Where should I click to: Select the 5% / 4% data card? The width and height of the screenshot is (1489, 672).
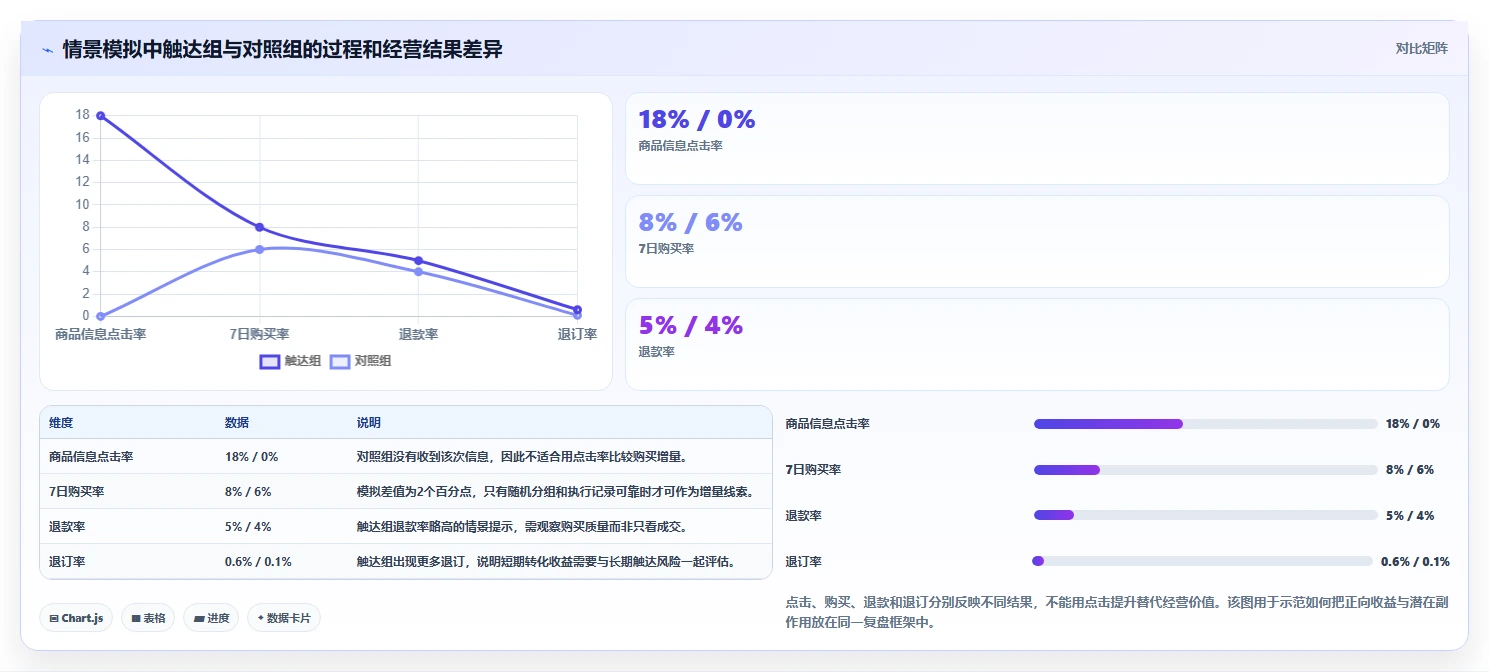point(1037,344)
